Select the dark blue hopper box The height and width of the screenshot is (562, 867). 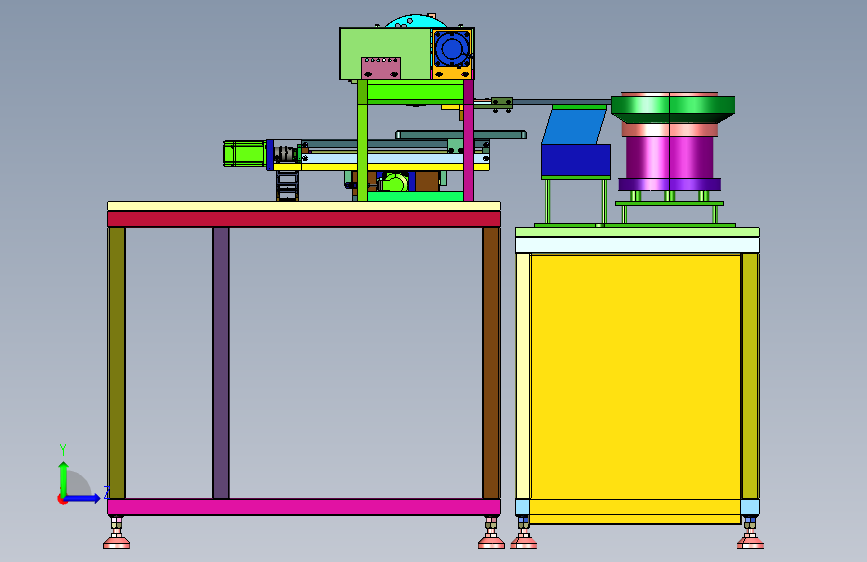(576, 161)
